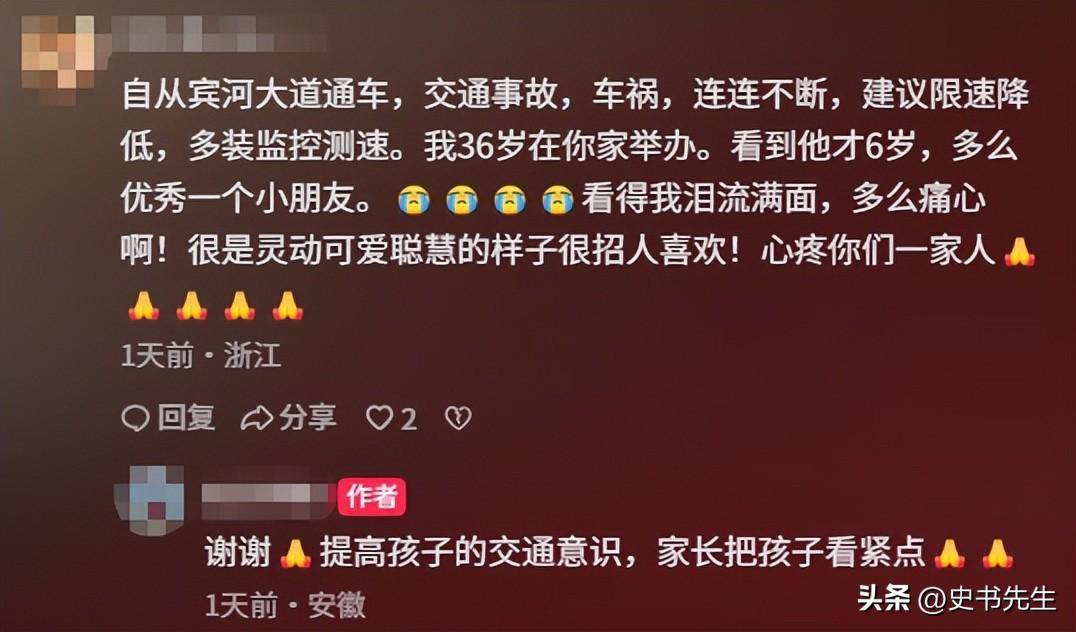
Task: Click the 分享 text label
Action: pos(307,417)
